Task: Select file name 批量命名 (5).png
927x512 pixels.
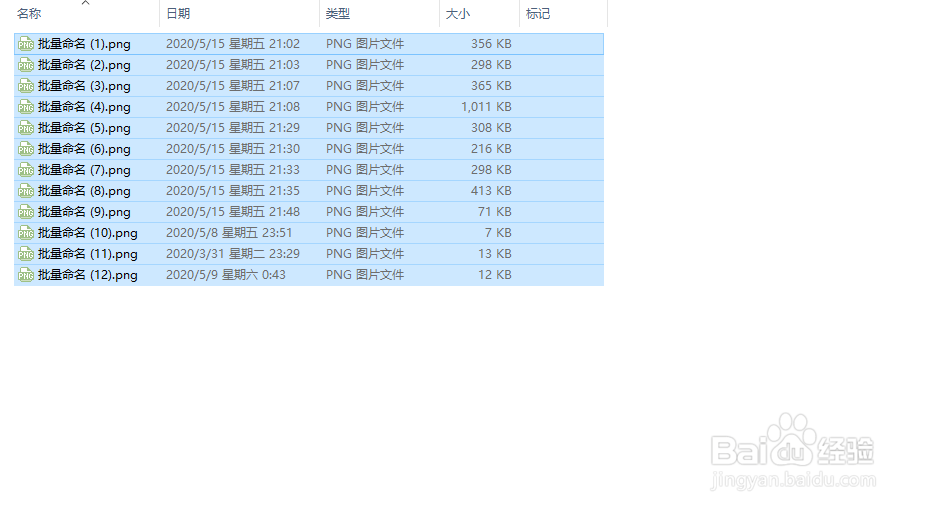Action: tap(84, 128)
